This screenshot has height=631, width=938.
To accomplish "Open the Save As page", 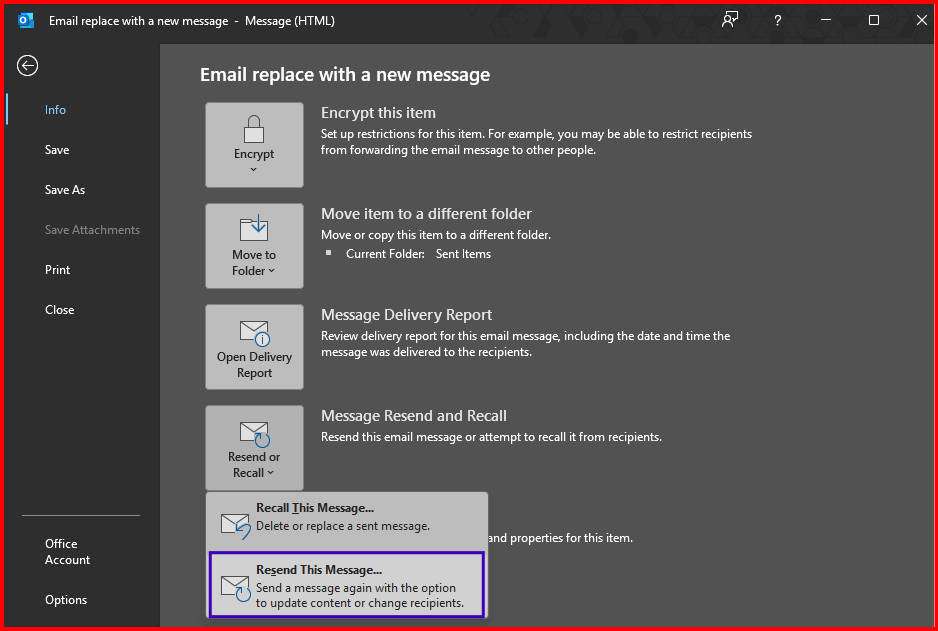I will 65,190.
